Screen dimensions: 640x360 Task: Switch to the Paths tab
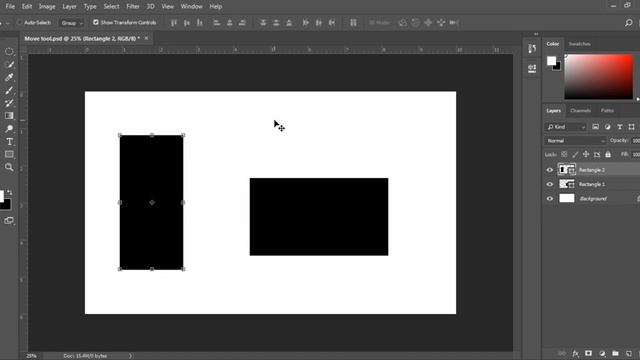tap(607, 111)
